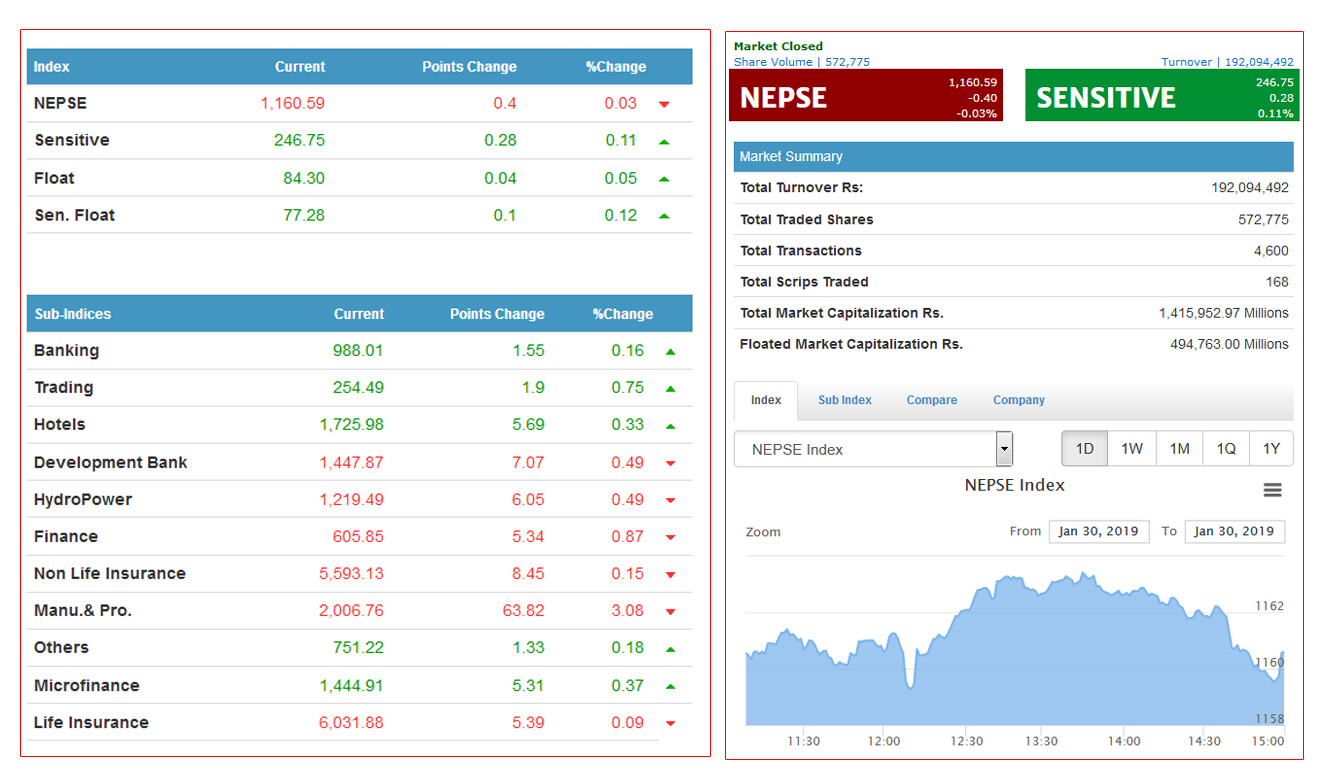
Task: Click the From date field
Action: pyautogui.click(x=1099, y=531)
